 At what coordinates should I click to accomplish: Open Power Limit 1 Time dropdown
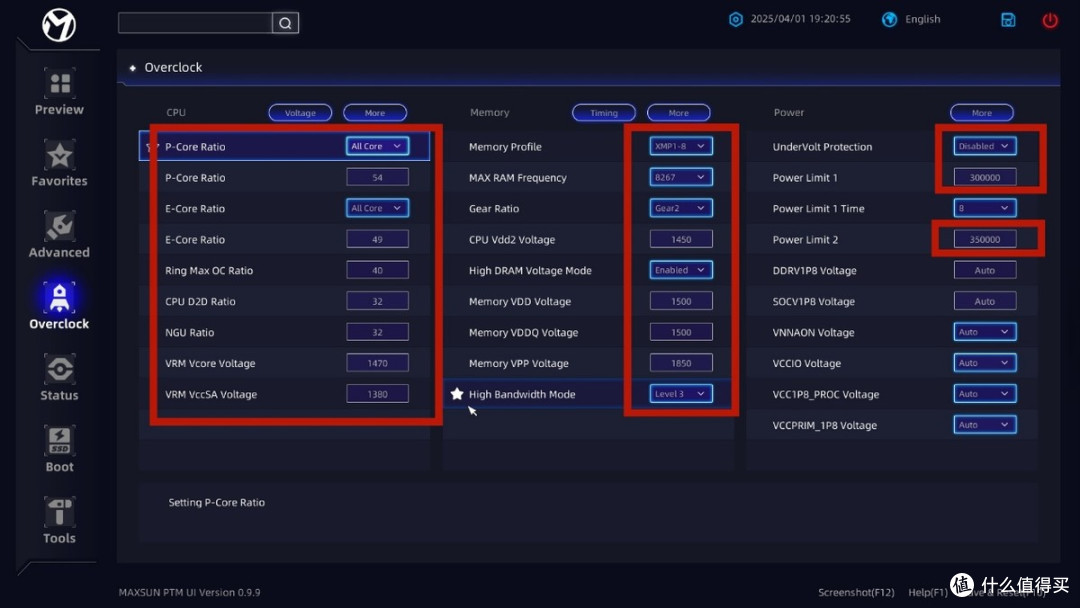click(x=985, y=208)
